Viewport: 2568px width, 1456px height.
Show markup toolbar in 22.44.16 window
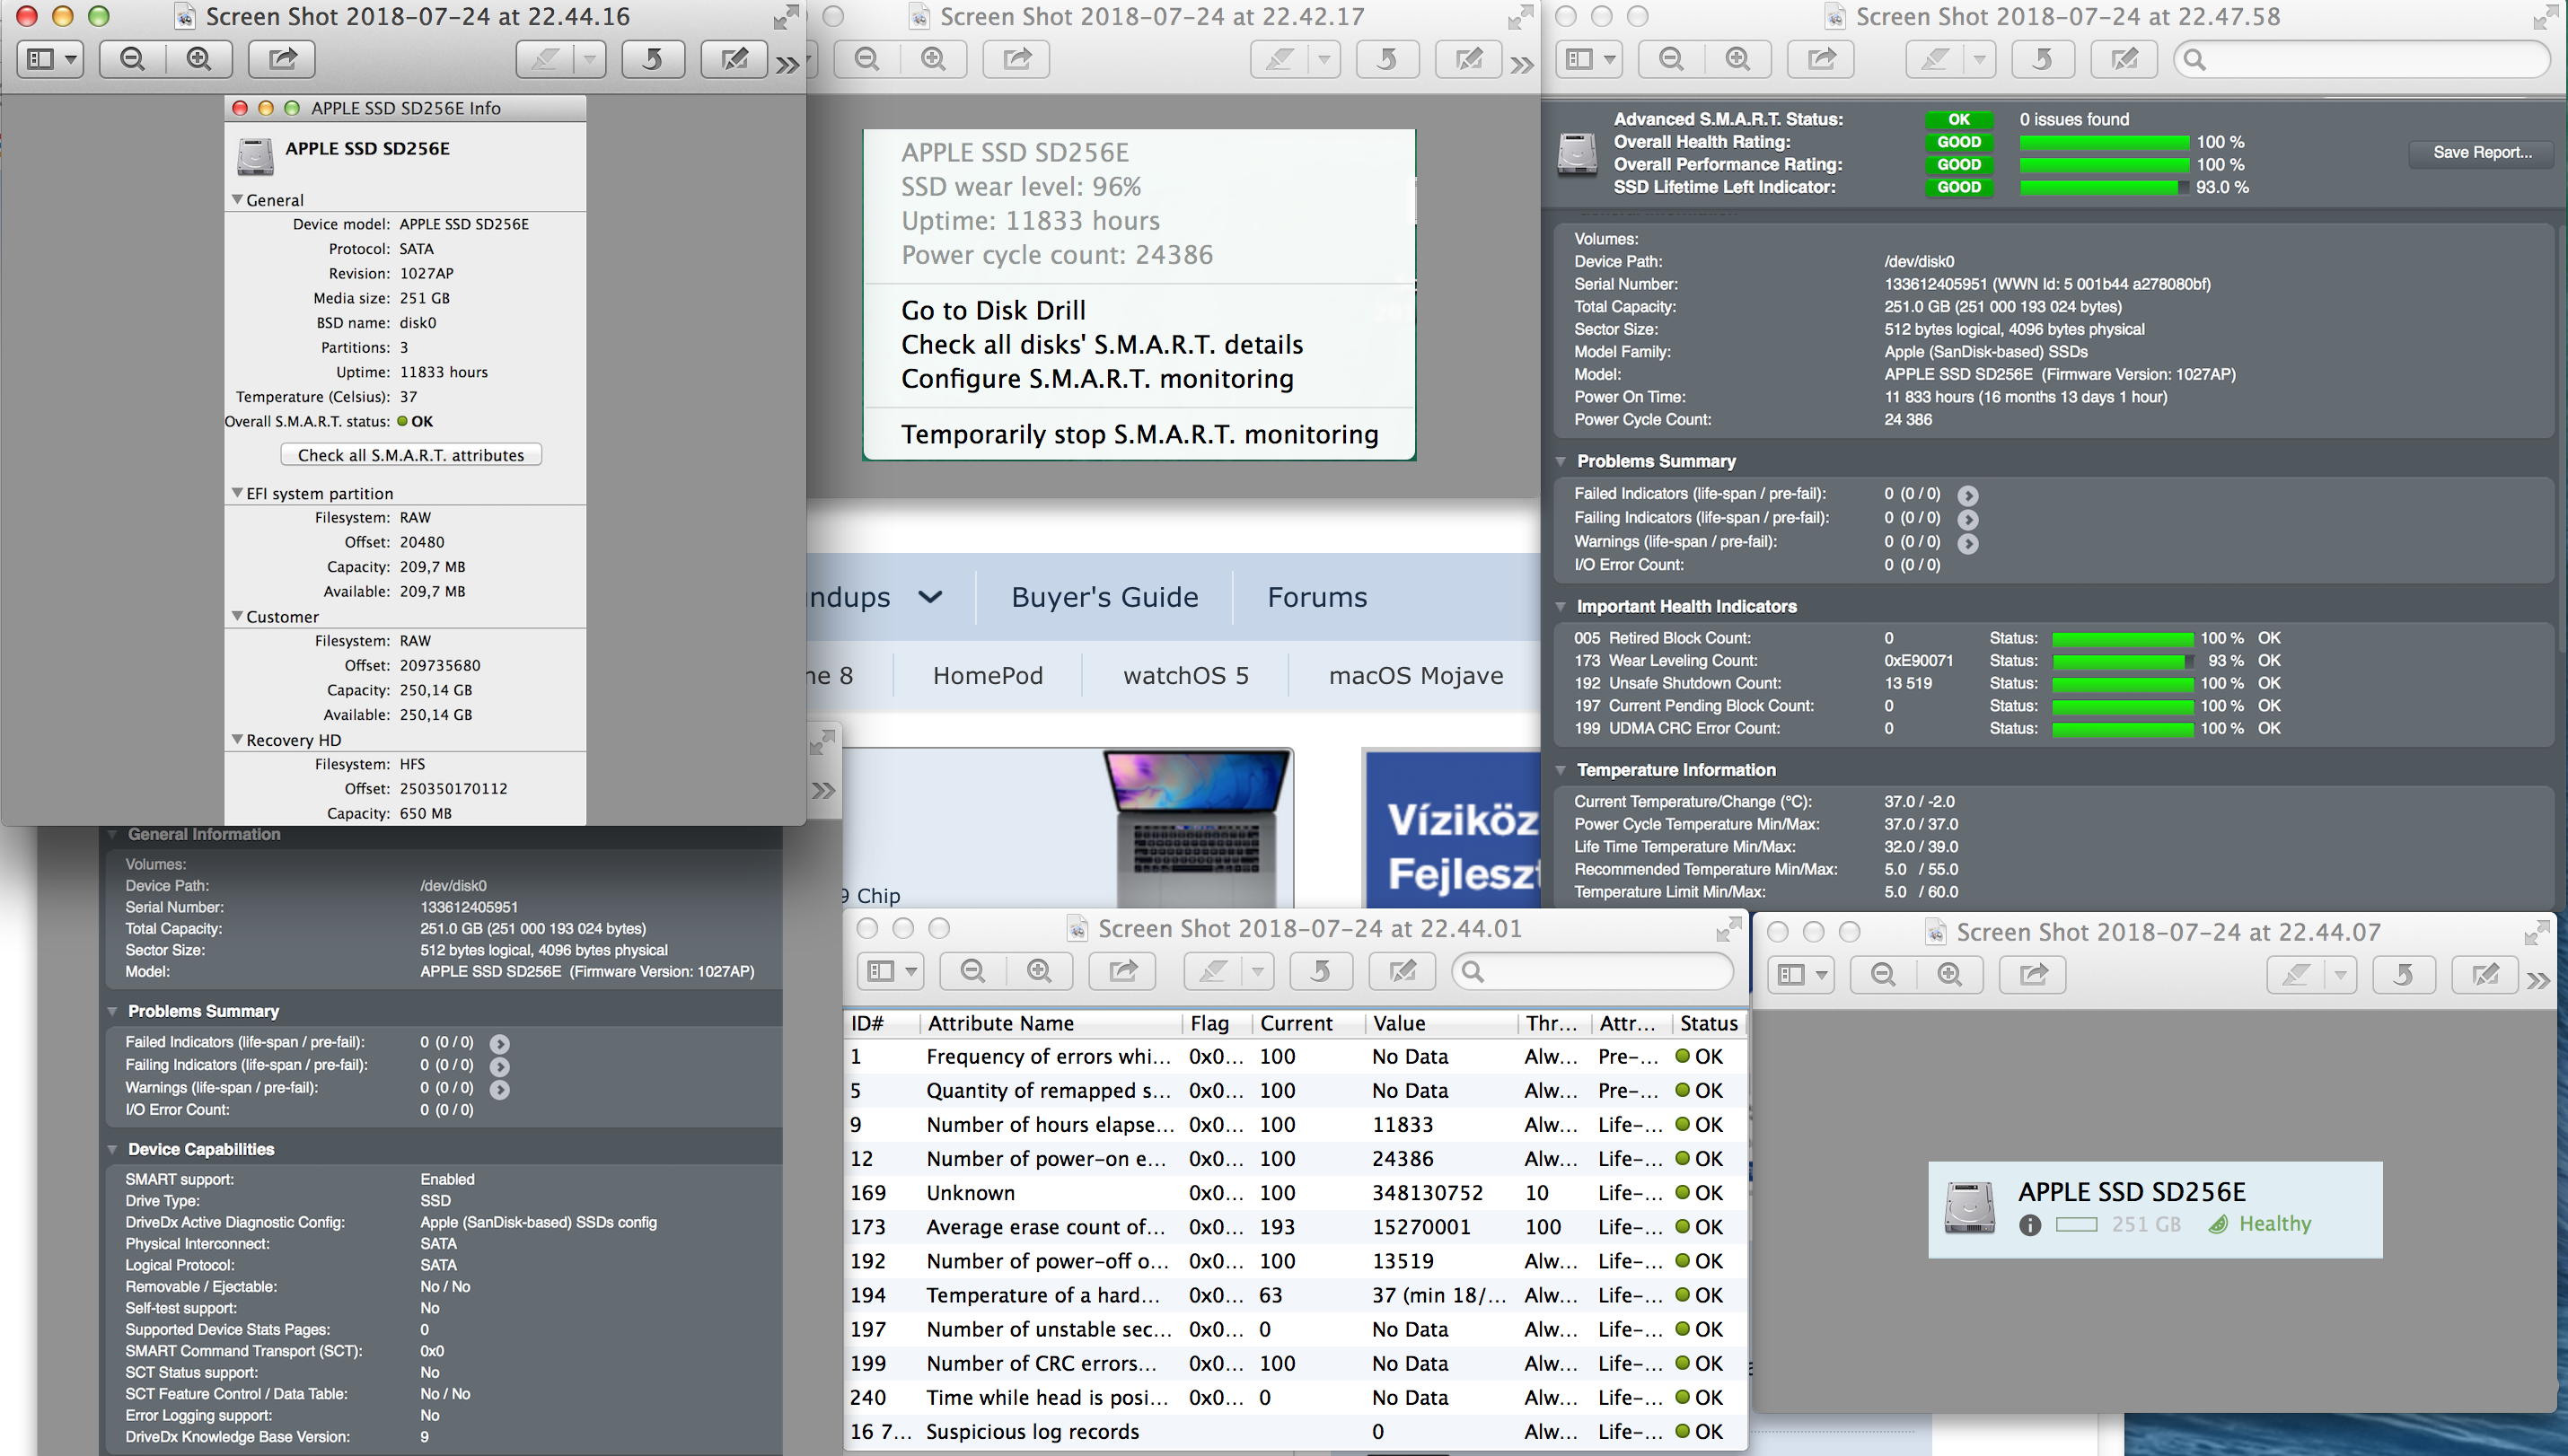[x=734, y=59]
